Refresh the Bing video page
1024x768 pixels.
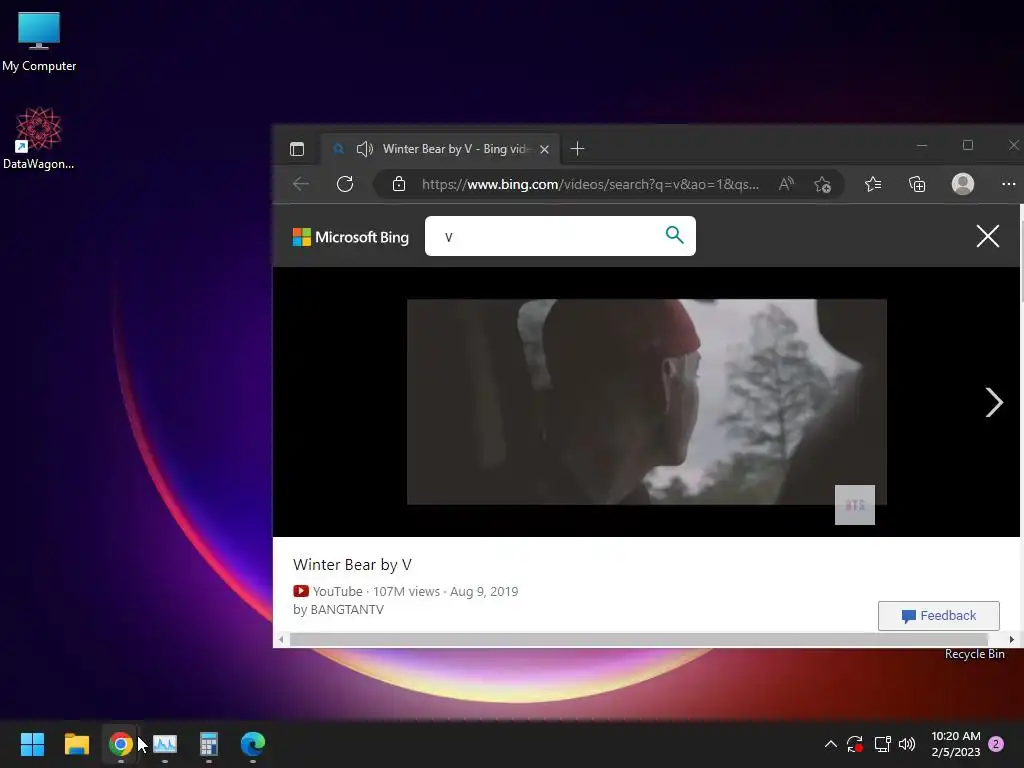(x=345, y=184)
